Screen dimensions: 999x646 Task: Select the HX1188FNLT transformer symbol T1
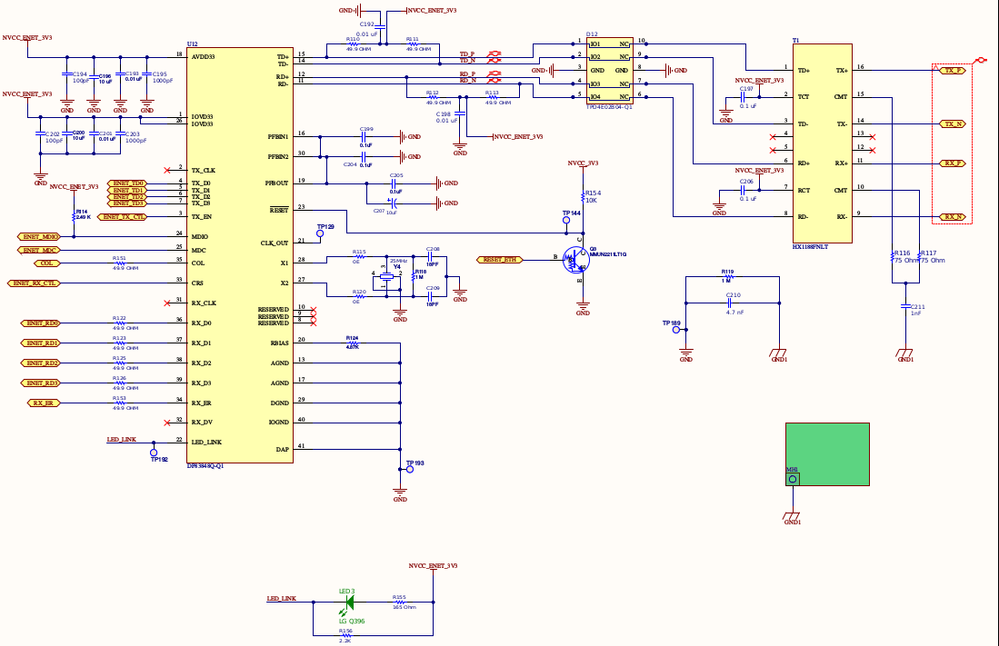point(820,140)
